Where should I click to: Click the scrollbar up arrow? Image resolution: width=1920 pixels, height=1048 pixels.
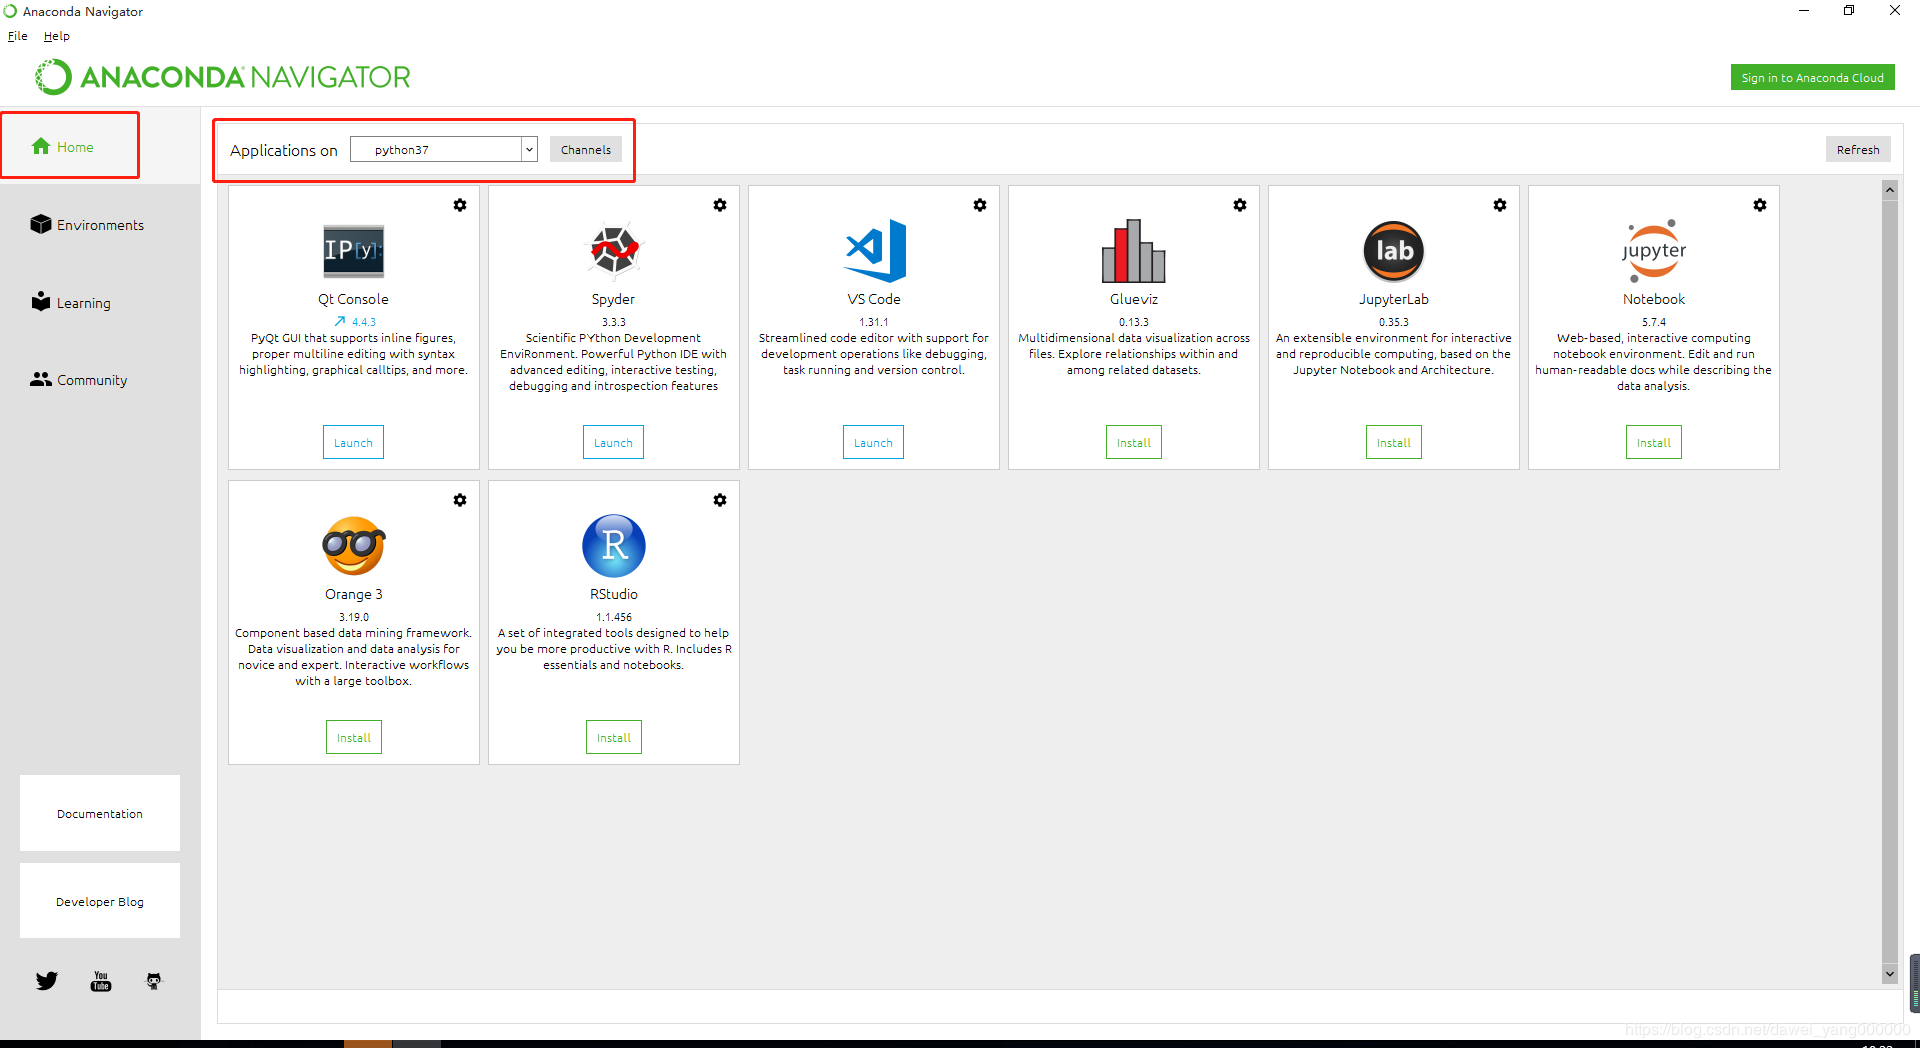point(1890,189)
